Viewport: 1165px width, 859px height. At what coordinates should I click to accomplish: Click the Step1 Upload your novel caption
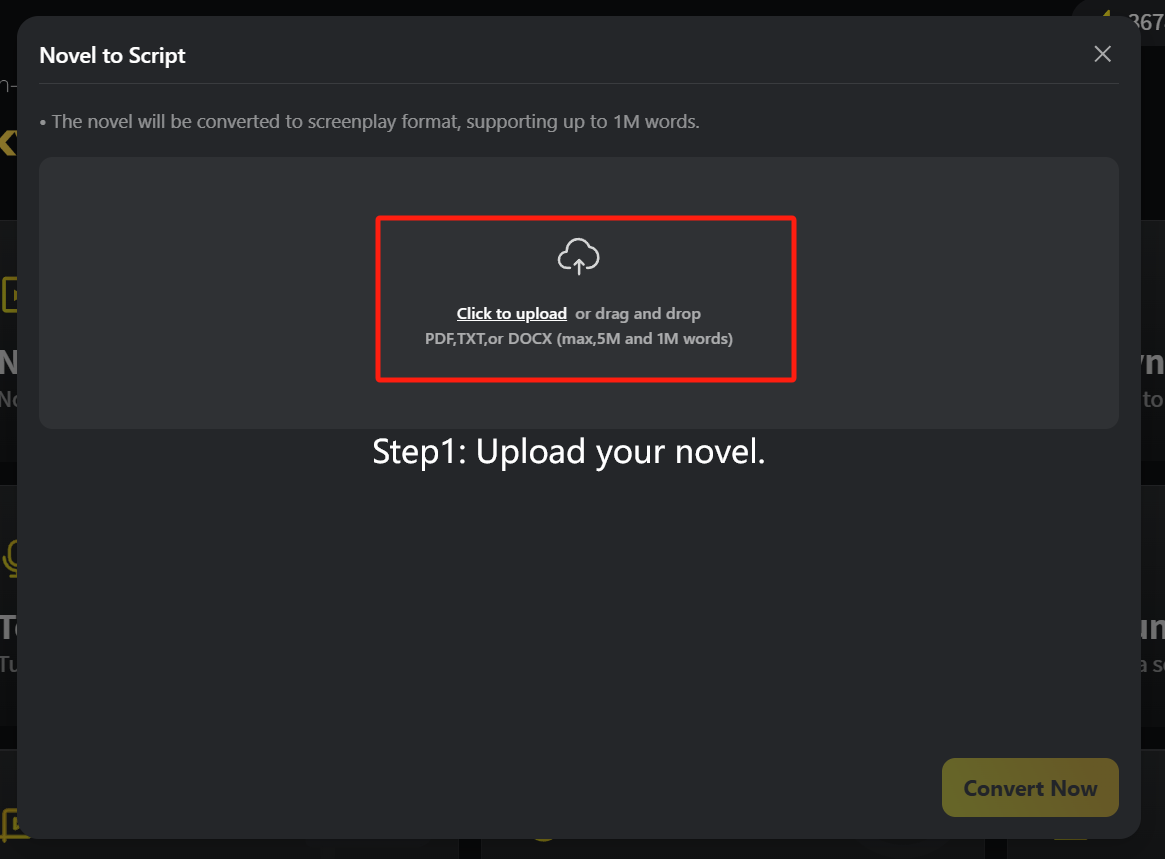coord(568,451)
